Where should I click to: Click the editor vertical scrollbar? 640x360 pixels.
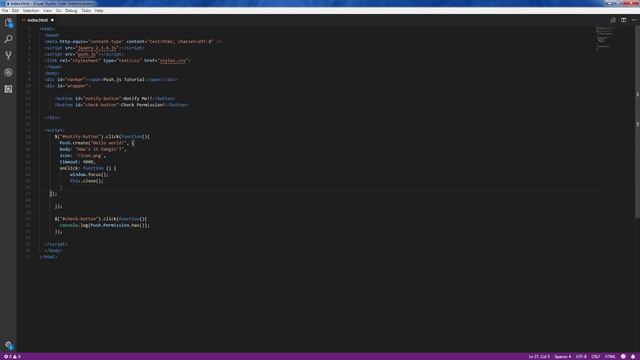(638, 122)
